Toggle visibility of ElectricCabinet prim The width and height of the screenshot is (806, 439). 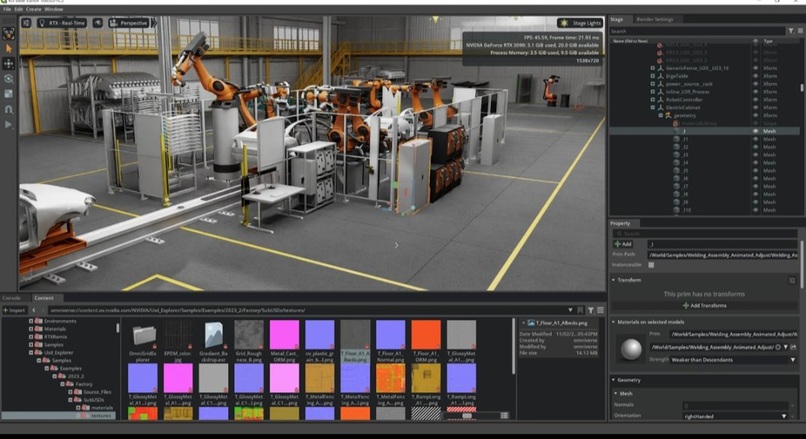[x=755, y=107]
